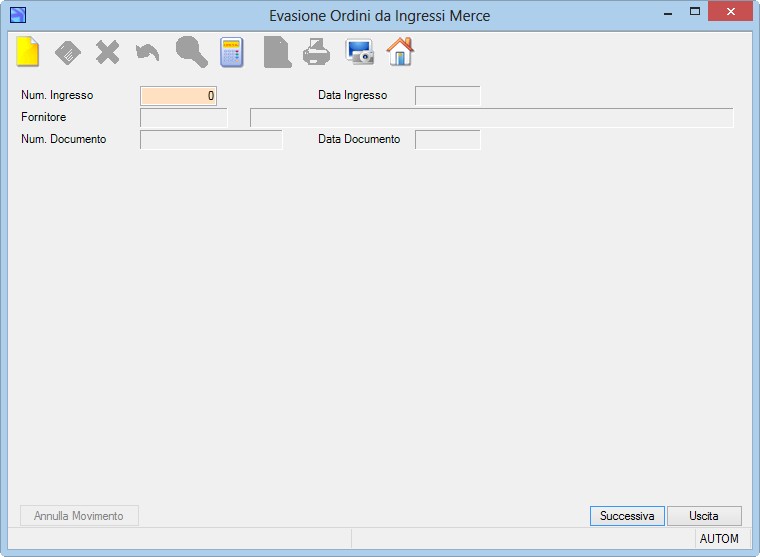This screenshot has height=557, width=760.
Task: Click the wide Fornitore description field
Action: pos(491,118)
